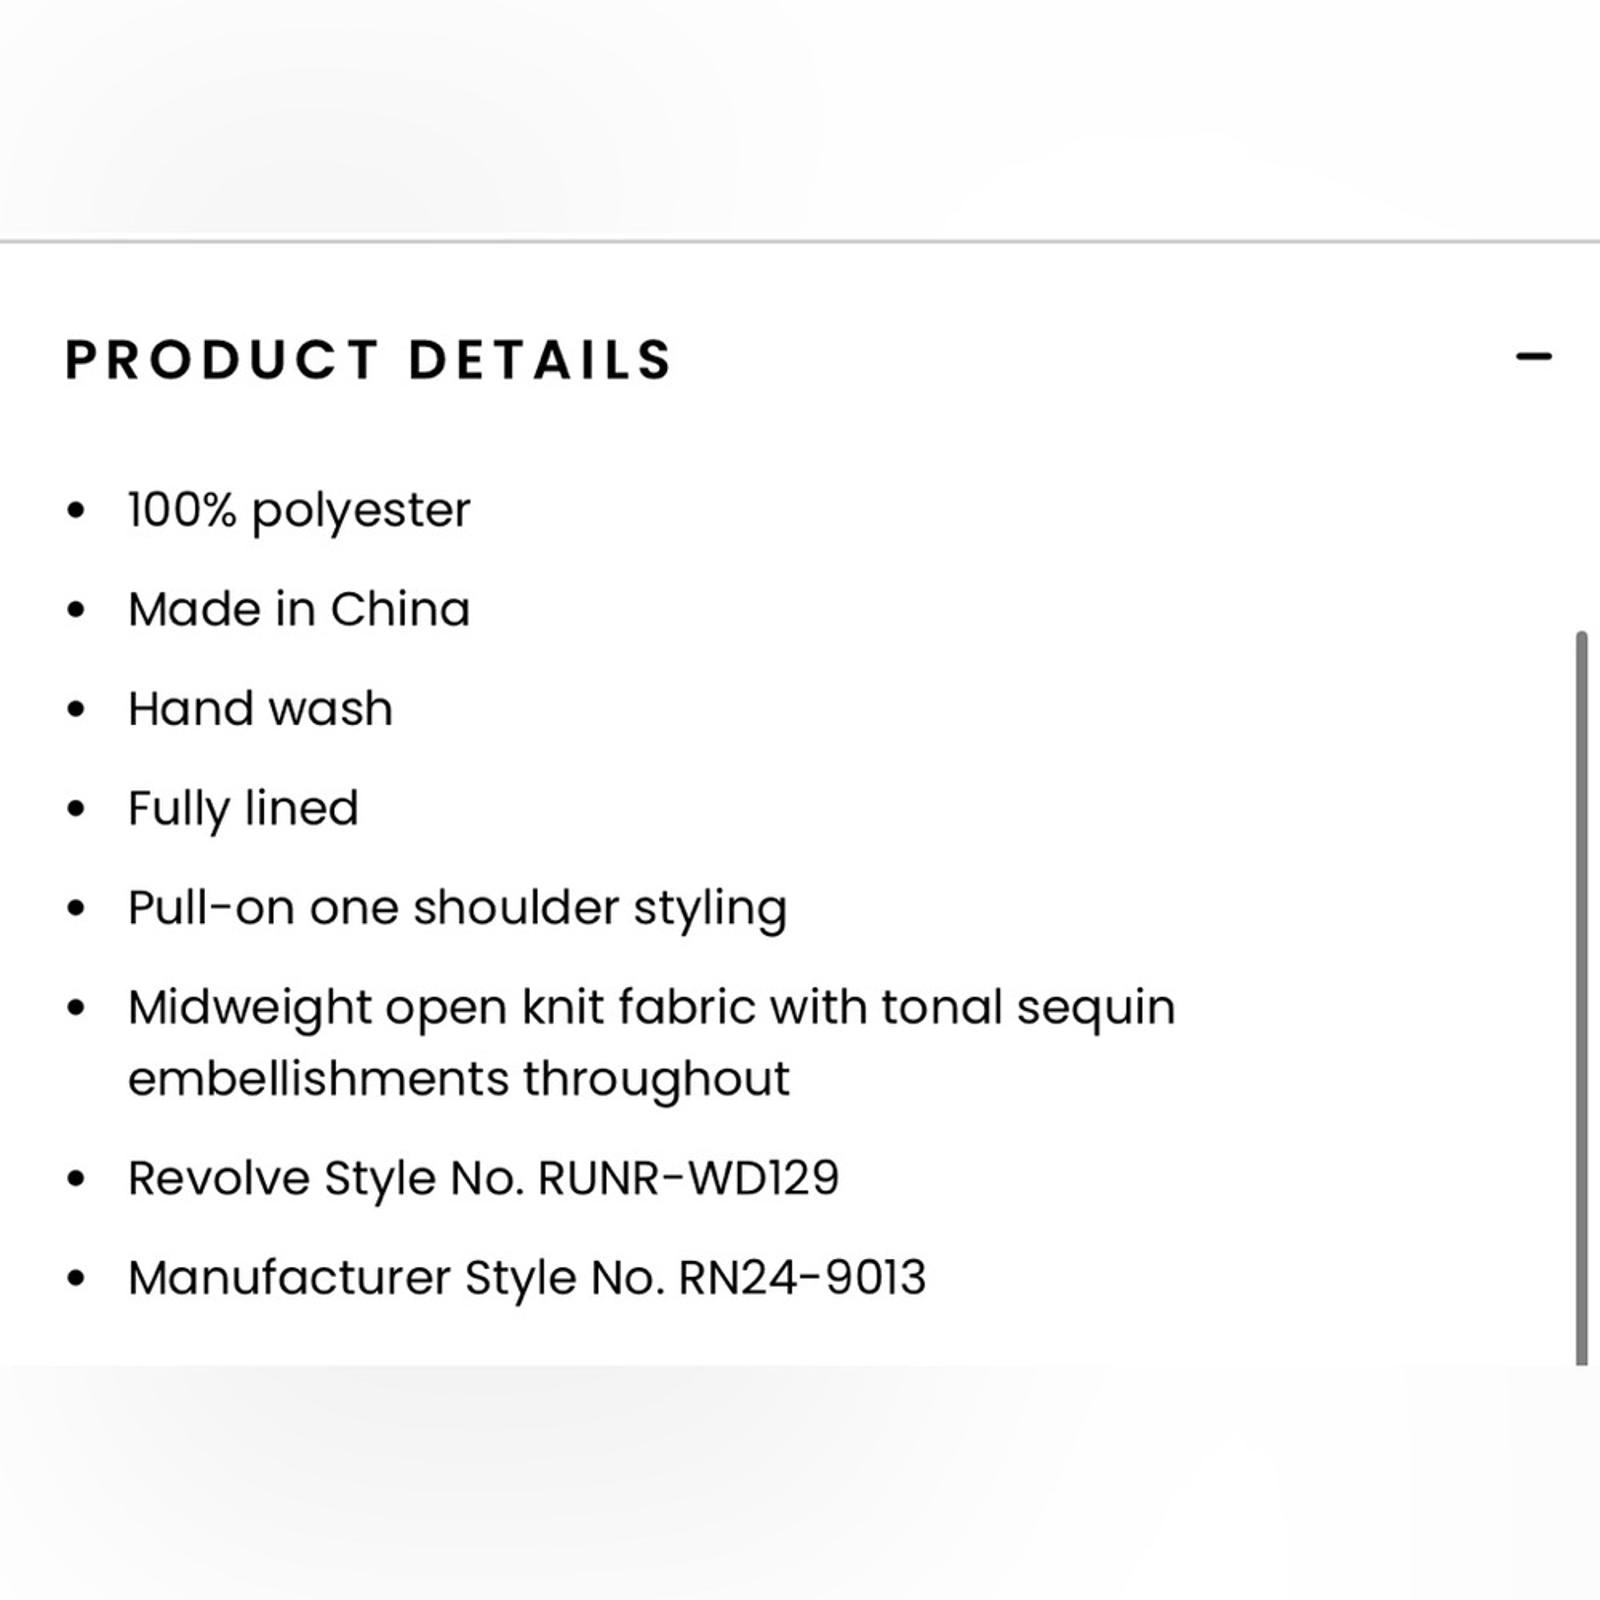Click the "embellishments throughout" text line

(459, 1079)
